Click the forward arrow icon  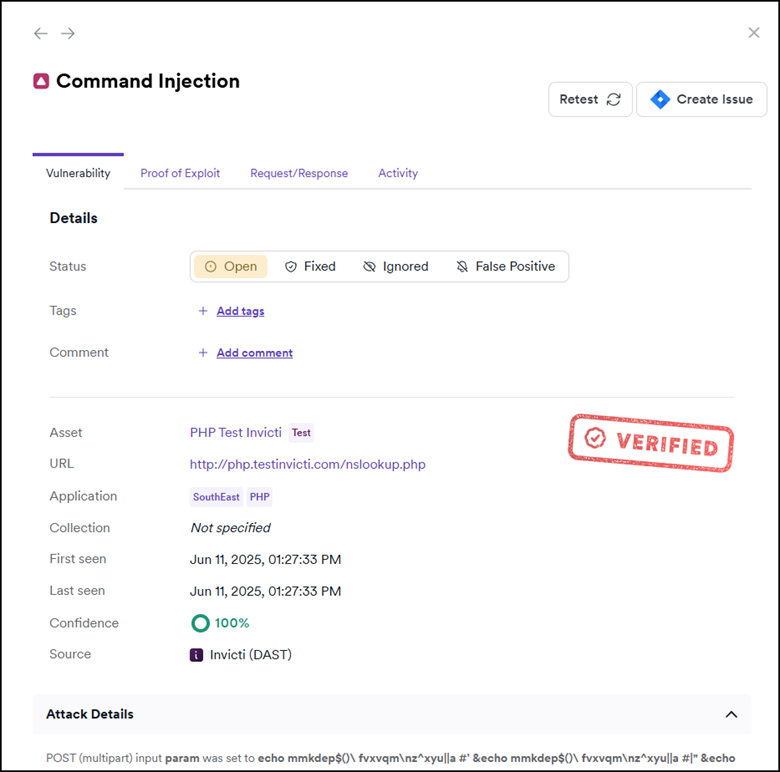click(x=68, y=34)
